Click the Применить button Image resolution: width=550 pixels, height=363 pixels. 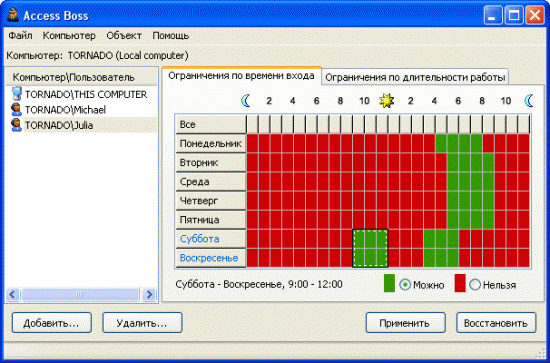405,323
